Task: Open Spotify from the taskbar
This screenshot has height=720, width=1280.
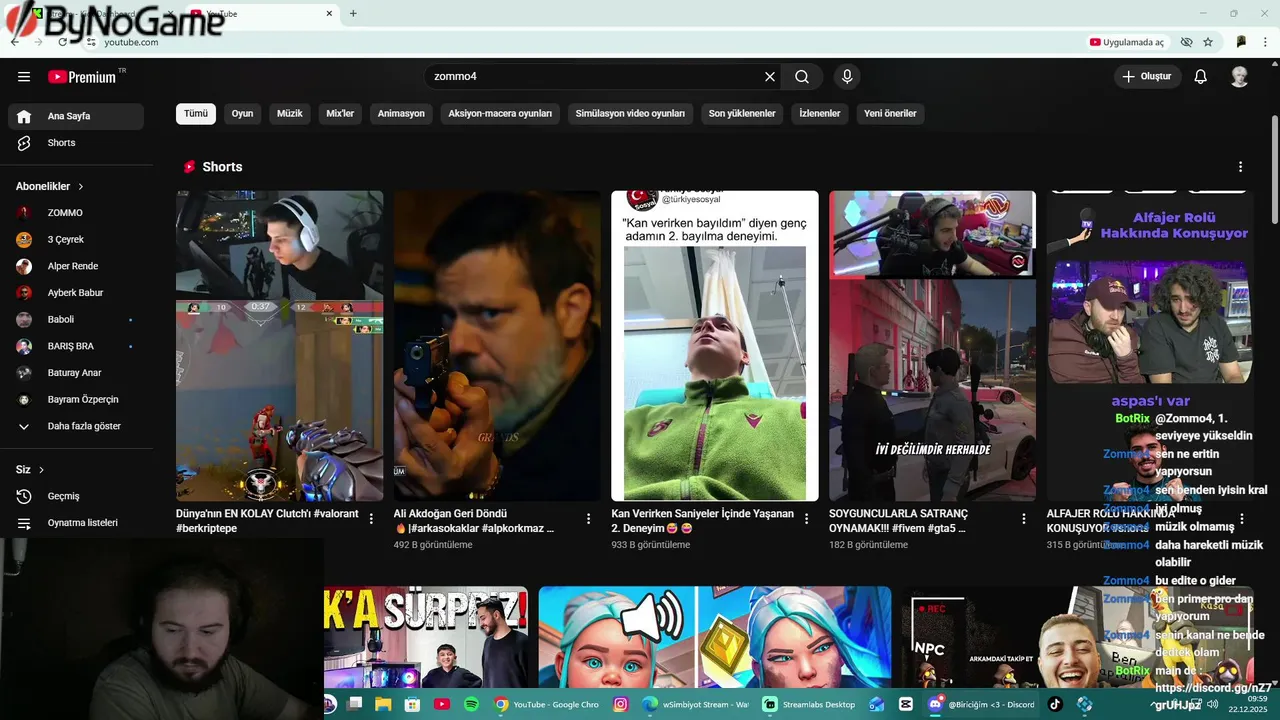Action: click(471, 704)
